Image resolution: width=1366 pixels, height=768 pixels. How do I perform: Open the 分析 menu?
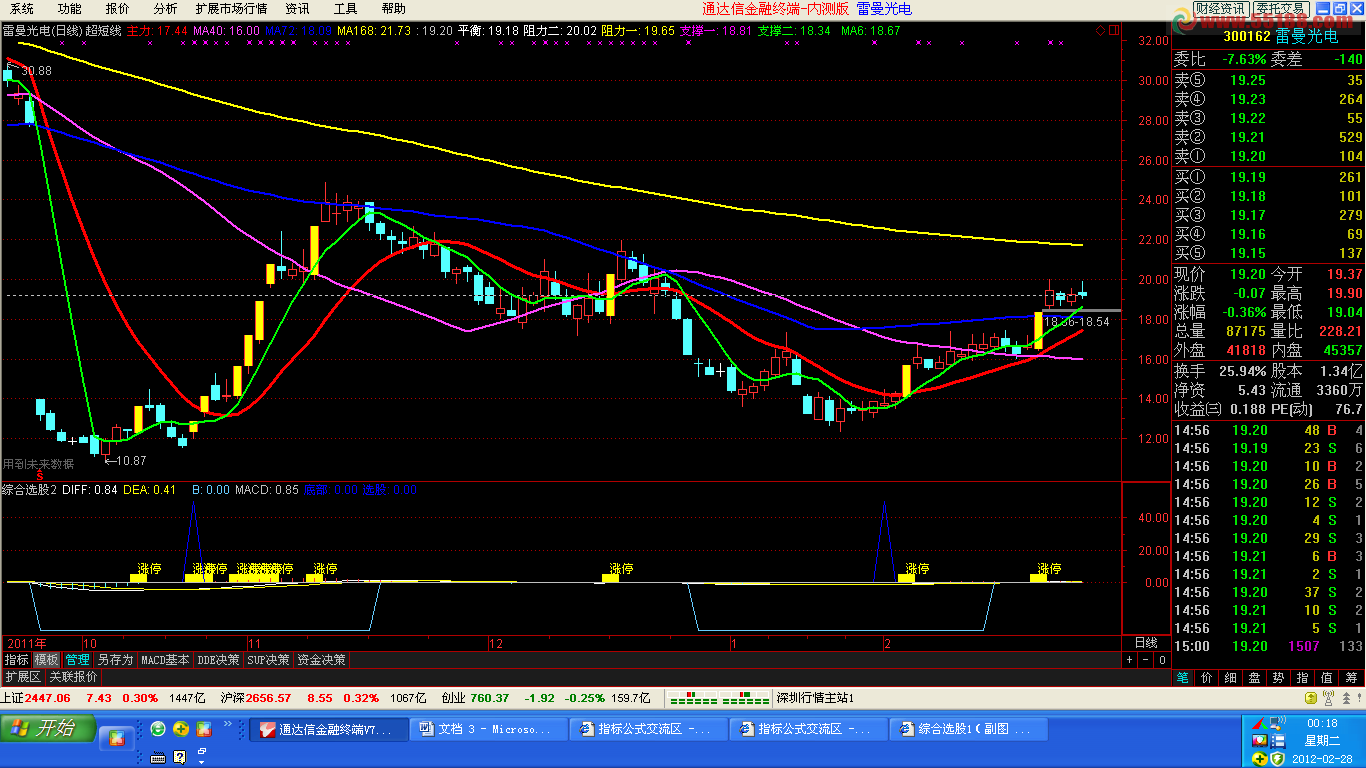pyautogui.click(x=165, y=9)
